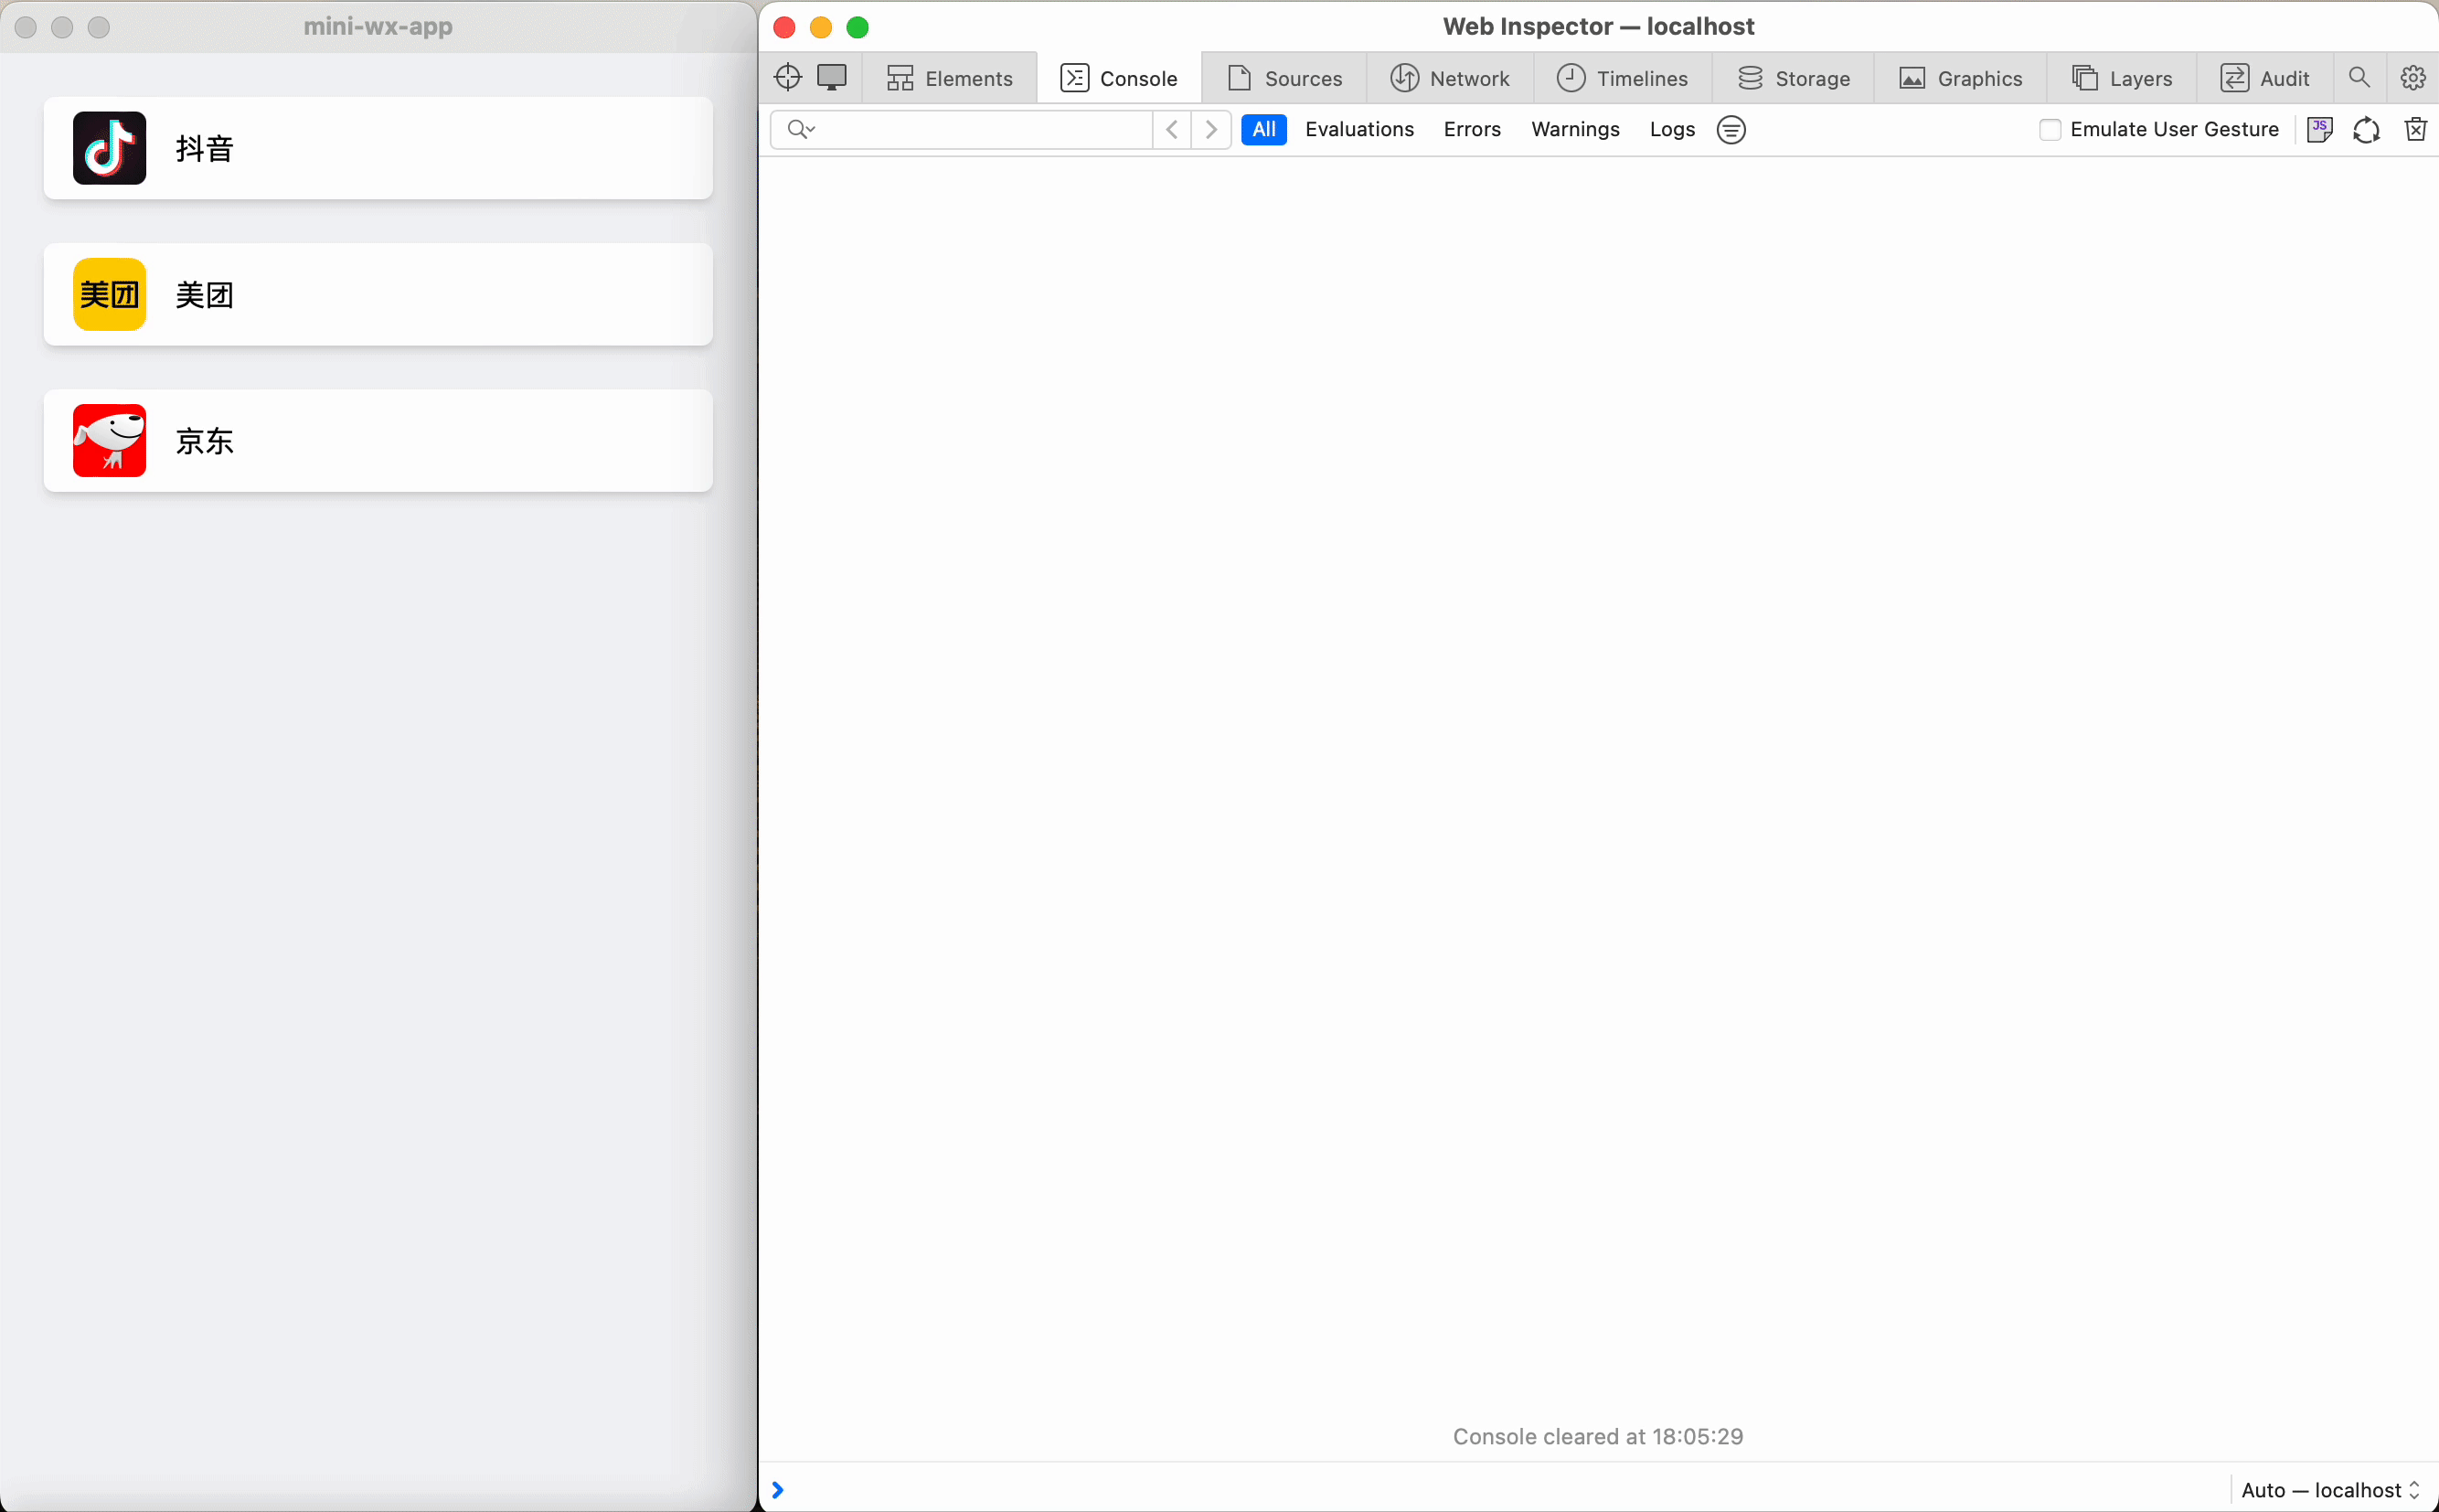This screenshot has height=1512, width=2439.
Task: Select the All console filter
Action: point(1263,129)
